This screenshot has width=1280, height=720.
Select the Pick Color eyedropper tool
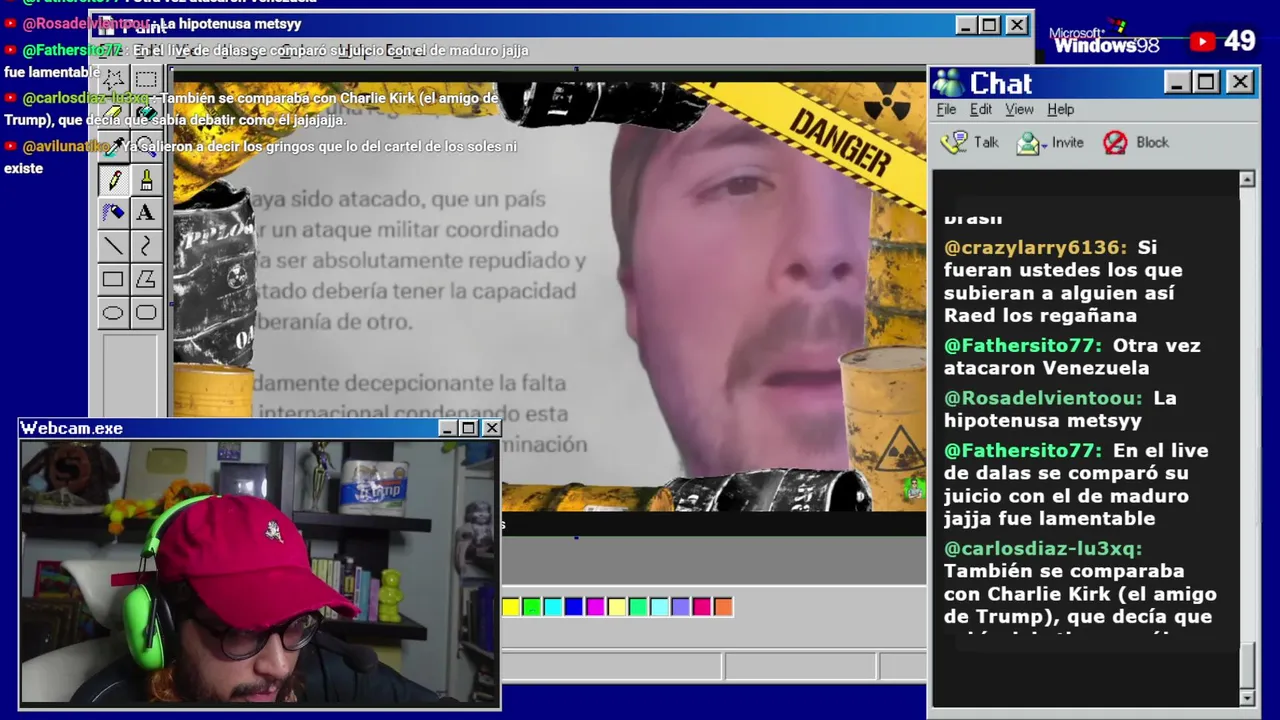pos(113,146)
